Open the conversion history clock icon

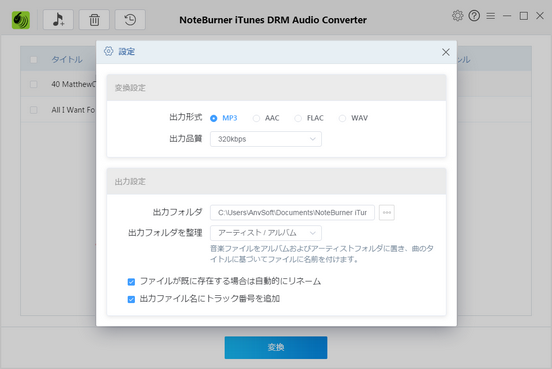point(130,20)
